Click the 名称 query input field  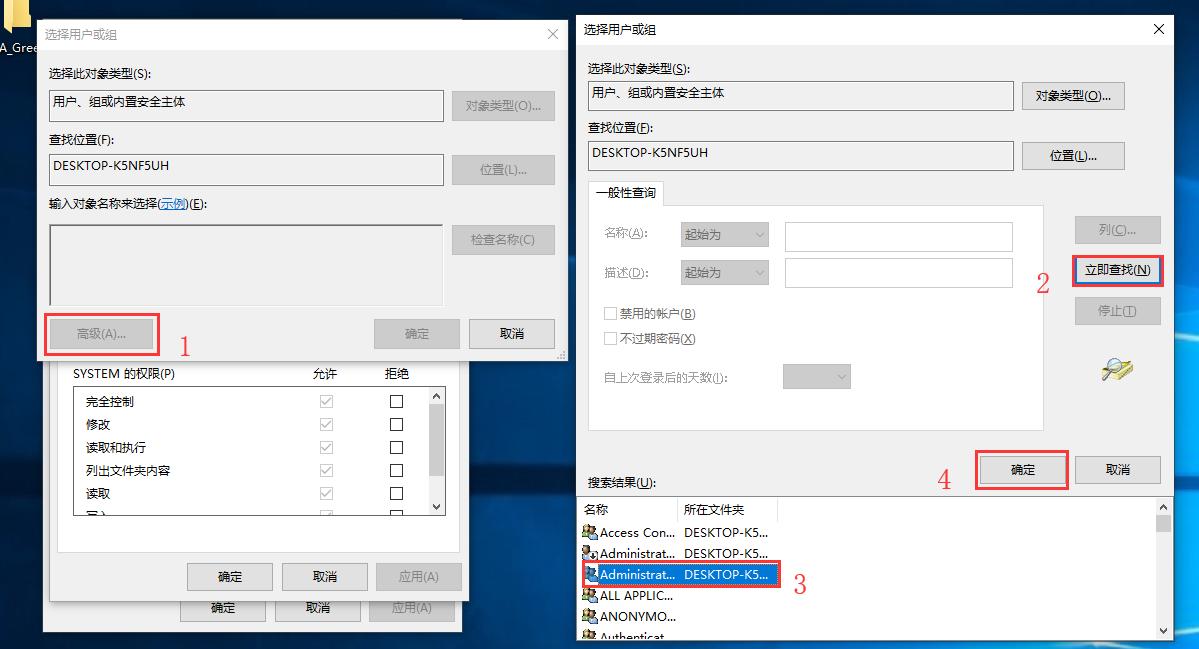pyautogui.click(x=898, y=235)
